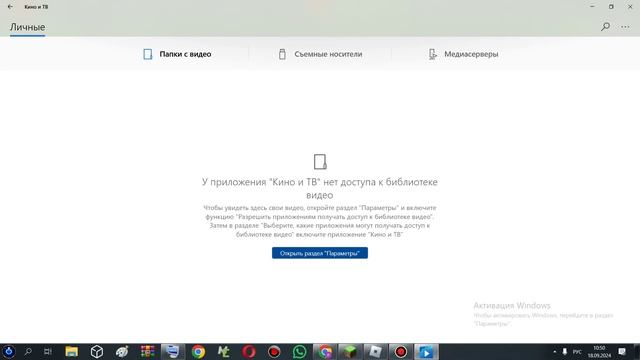Open the red record icon left of WhatsApp
Viewport: 640px width, 360px height.
click(x=274, y=351)
